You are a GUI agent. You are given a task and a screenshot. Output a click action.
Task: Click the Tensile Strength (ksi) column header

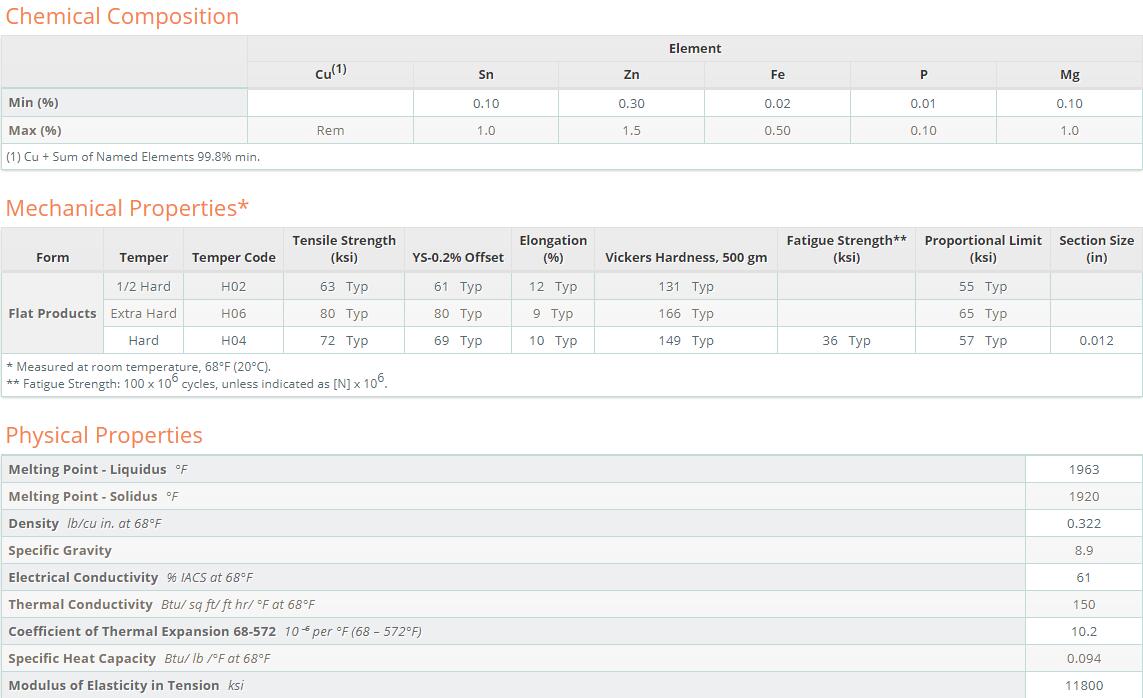point(344,248)
